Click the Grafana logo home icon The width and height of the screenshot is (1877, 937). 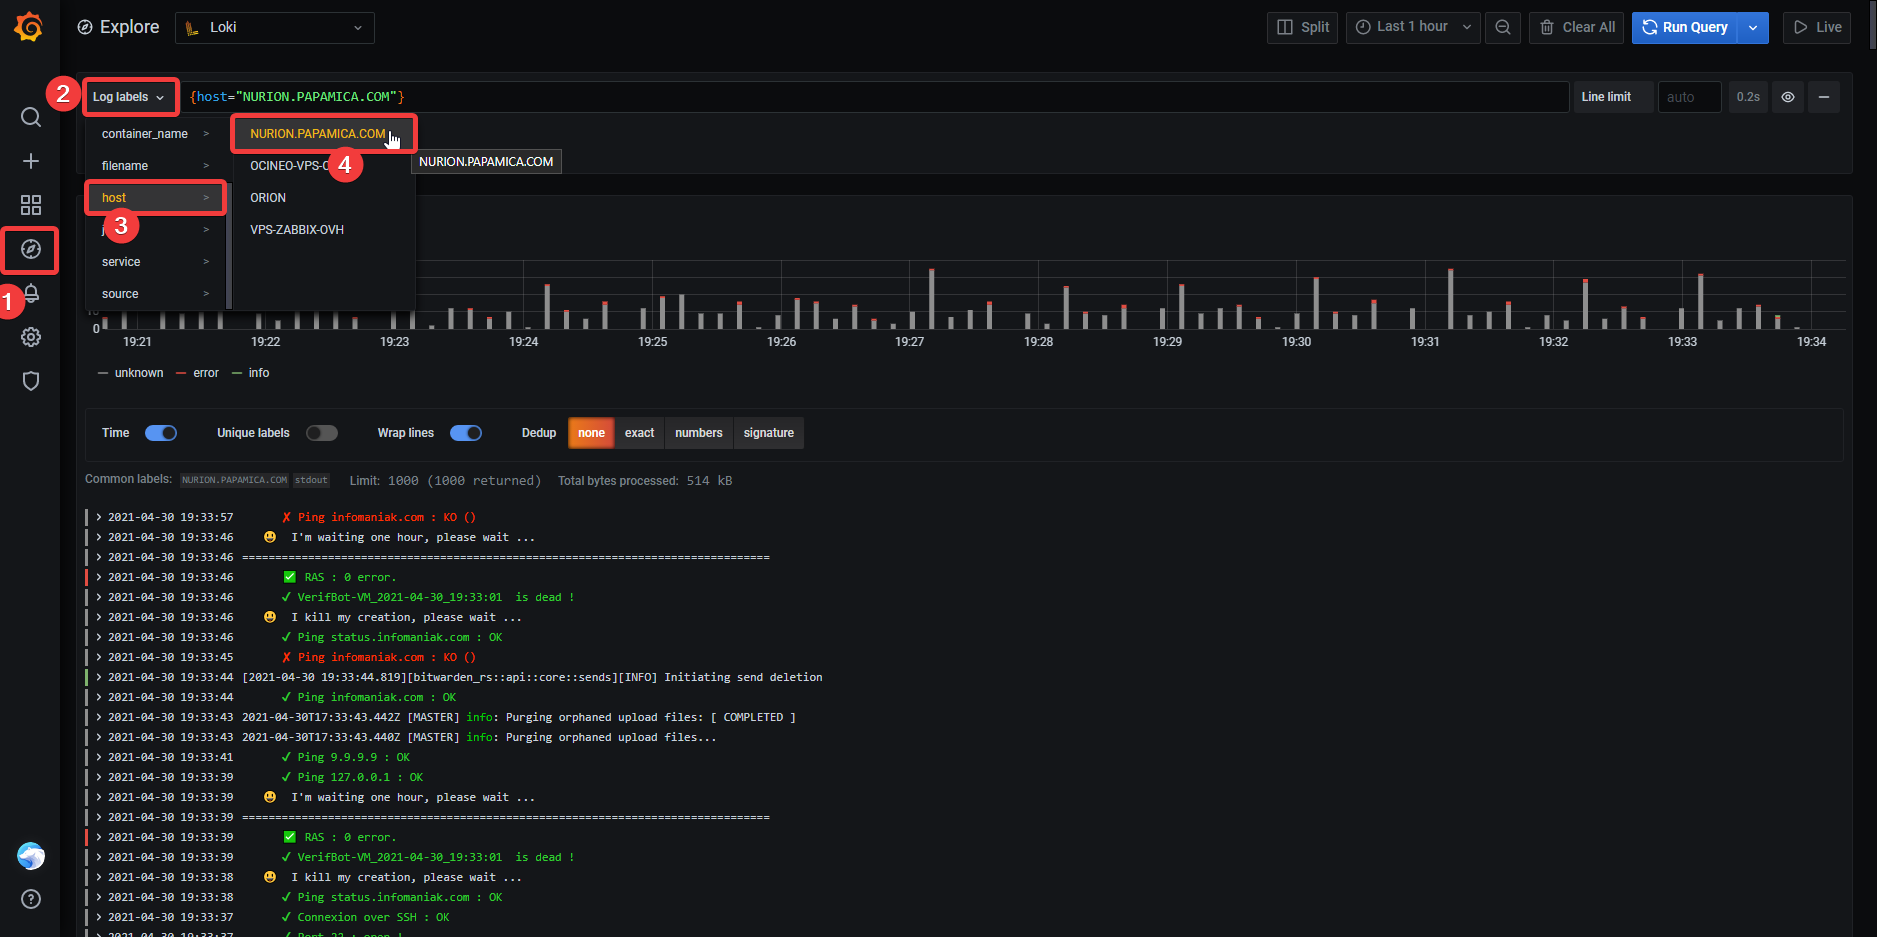tap(29, 27)
